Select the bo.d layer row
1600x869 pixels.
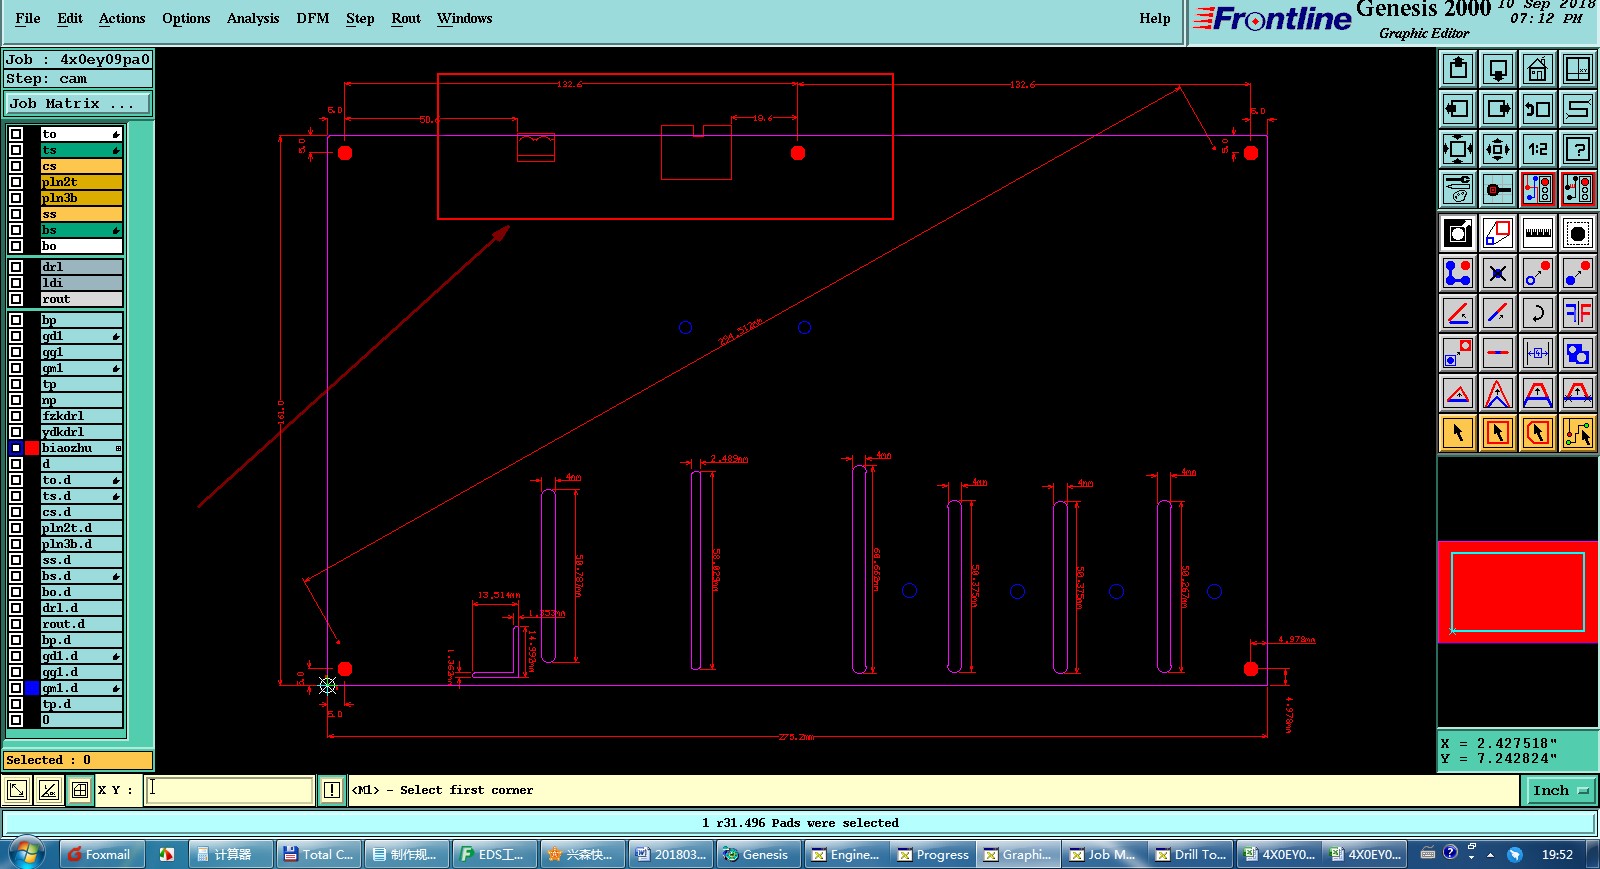[81, 592]
